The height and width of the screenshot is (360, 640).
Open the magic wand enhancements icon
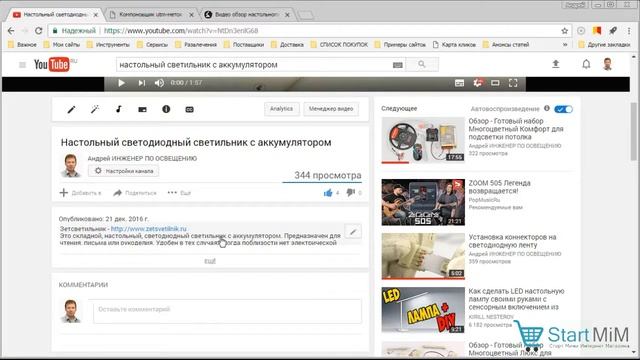[x=95, y=109]
